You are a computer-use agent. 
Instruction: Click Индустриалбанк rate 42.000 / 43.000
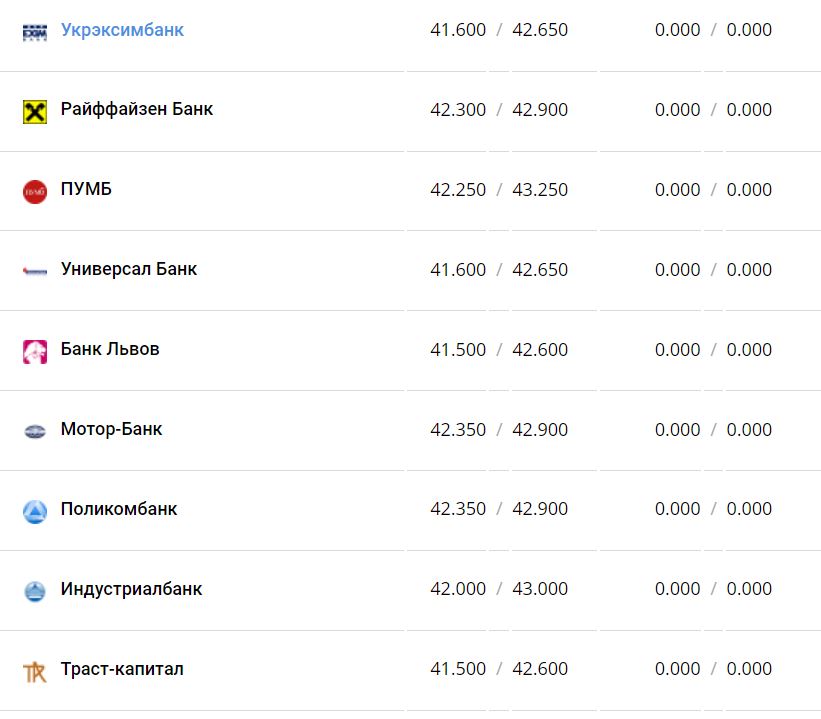tap(499, 590)
